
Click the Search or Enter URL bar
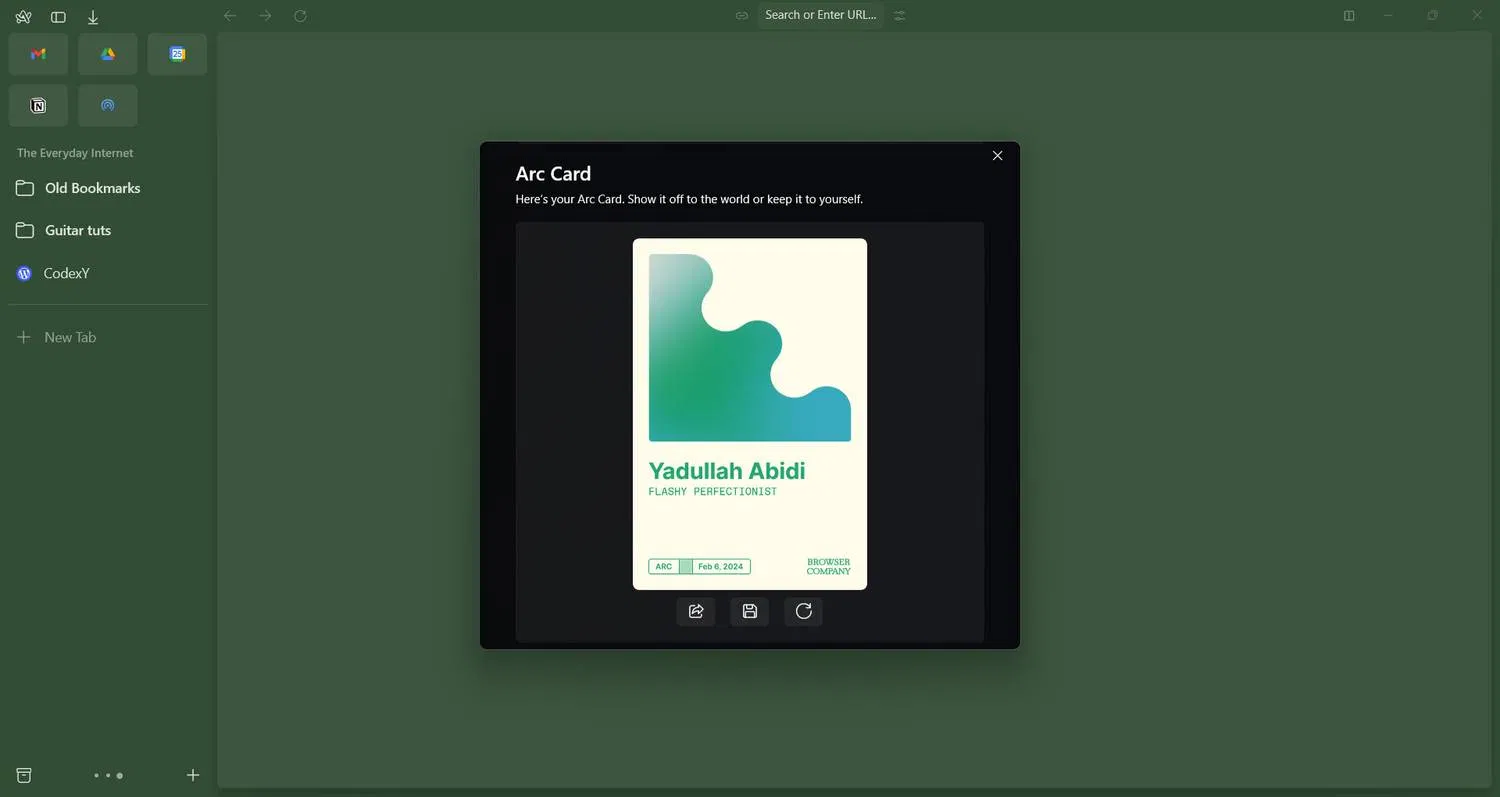point(820,15)
